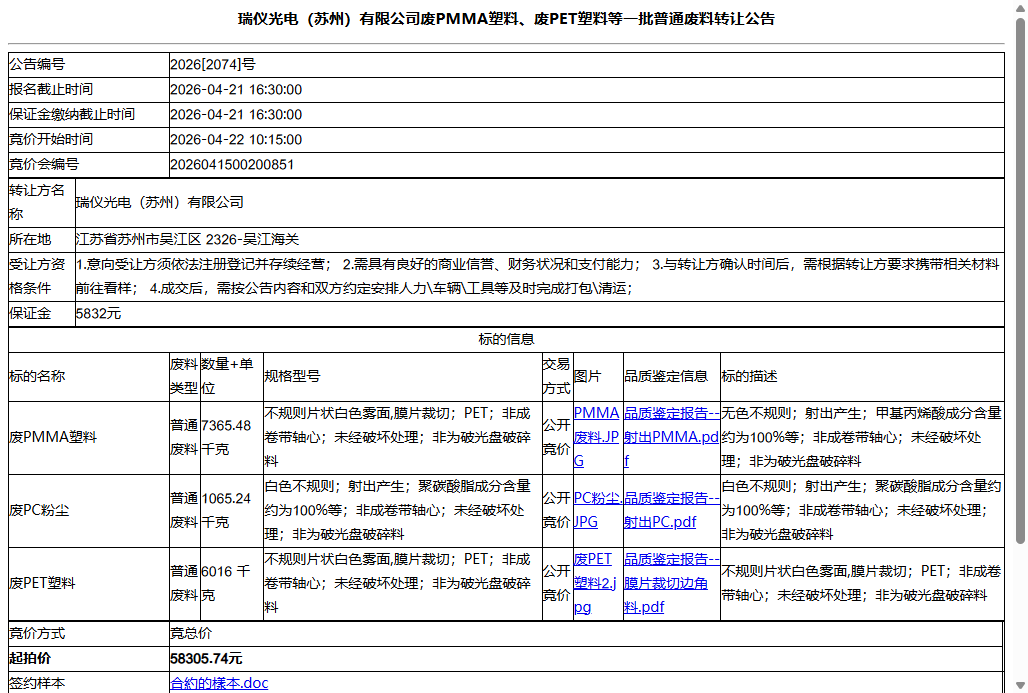Click the 起拍价 label
Image resolution: width=1028 pixels, height=693 pixels.
(x=30, y=658)
